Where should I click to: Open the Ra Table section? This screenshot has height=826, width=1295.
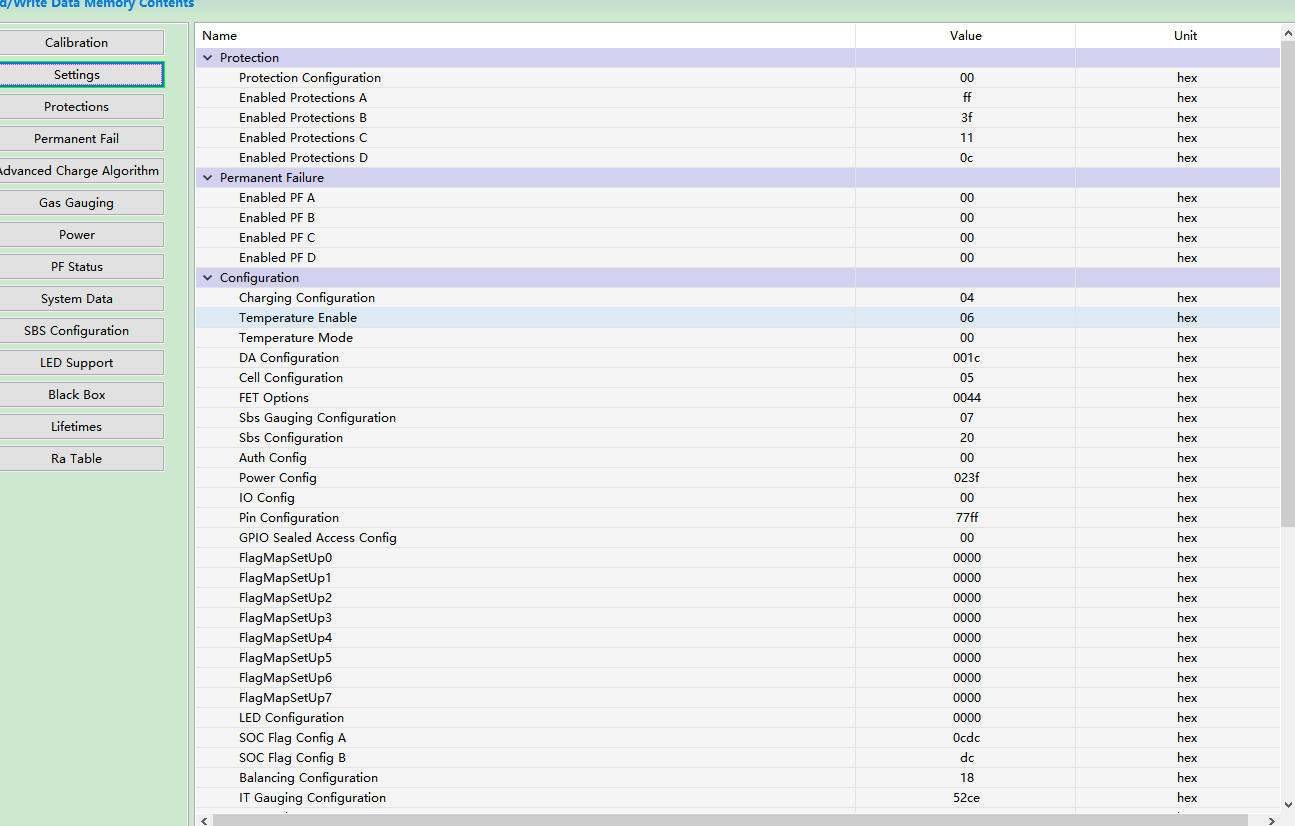[77, 458]
